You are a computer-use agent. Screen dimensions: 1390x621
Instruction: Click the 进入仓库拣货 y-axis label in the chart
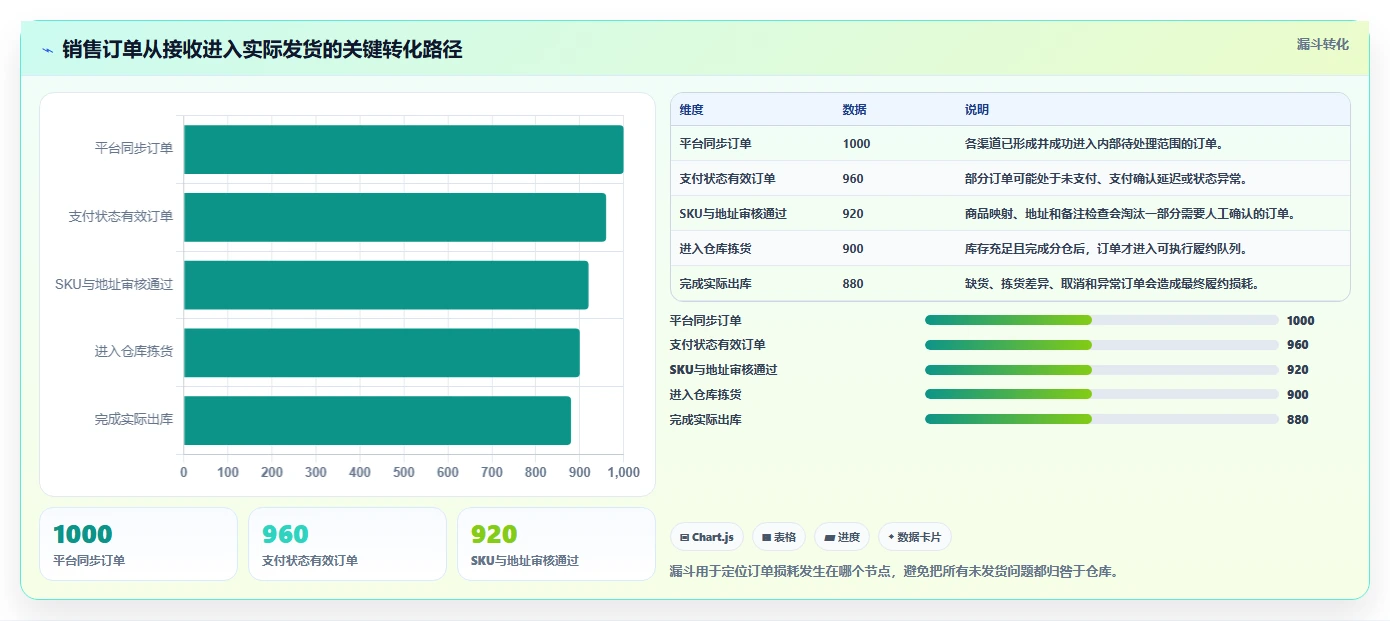(134, 352)
